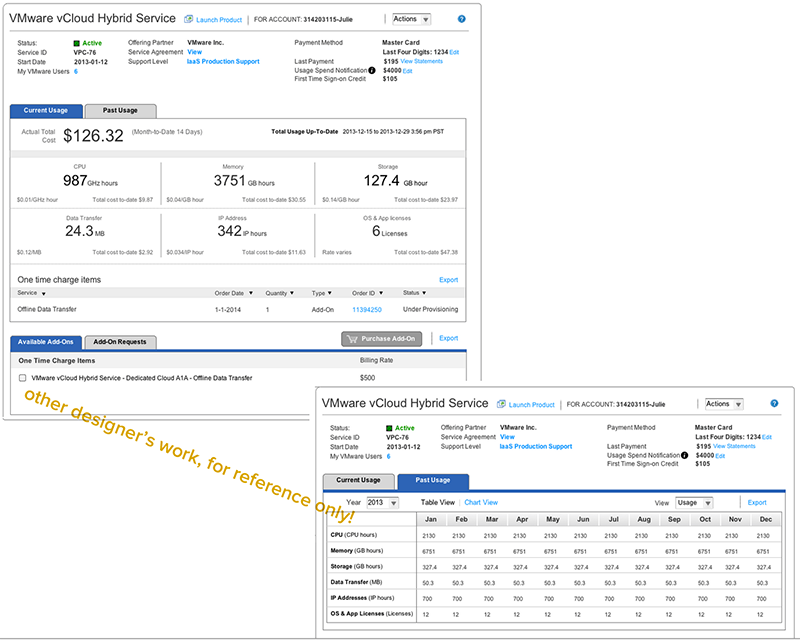Check the Dedicated Cloud A1A Offline Data Transfer box

click(x=22, y=378)
